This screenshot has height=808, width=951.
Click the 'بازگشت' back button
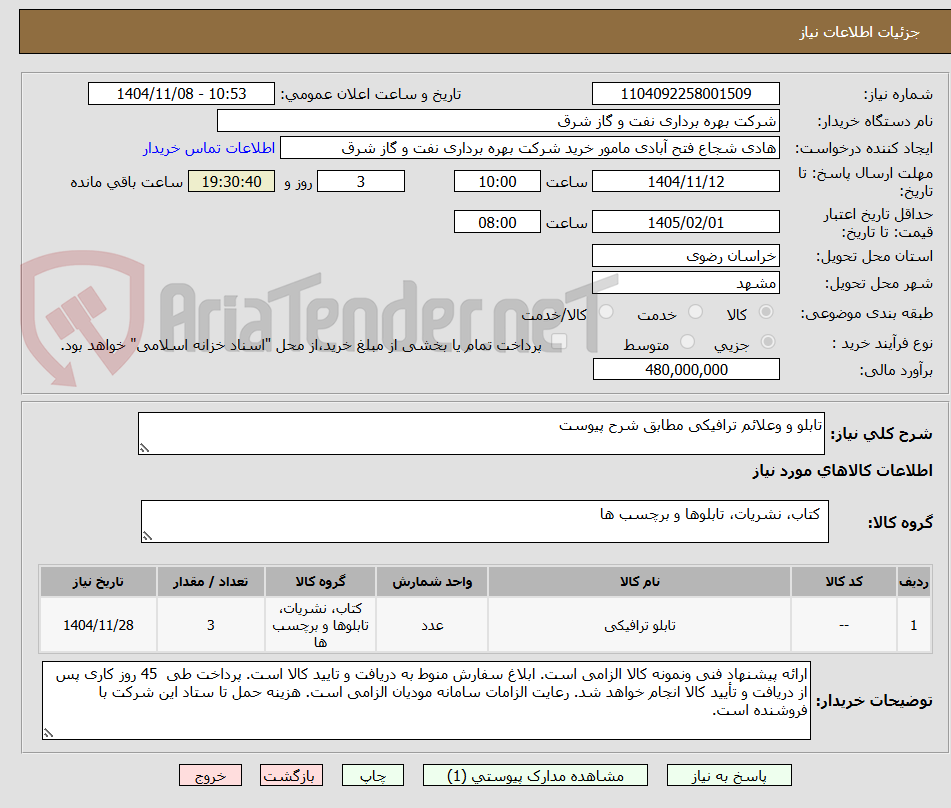click(291, 775)
